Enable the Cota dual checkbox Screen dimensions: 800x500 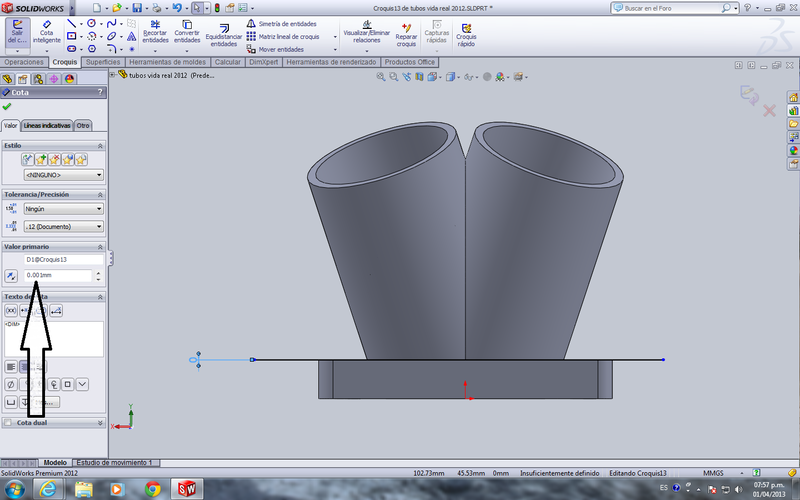(x=8, y=422)
